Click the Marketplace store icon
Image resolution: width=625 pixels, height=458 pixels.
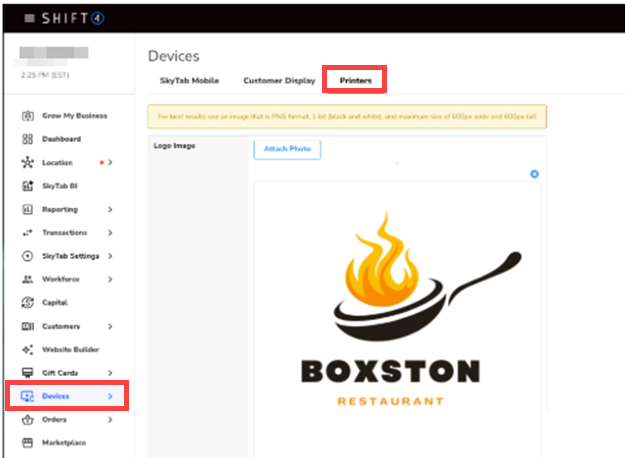click(x=28, y=442)
